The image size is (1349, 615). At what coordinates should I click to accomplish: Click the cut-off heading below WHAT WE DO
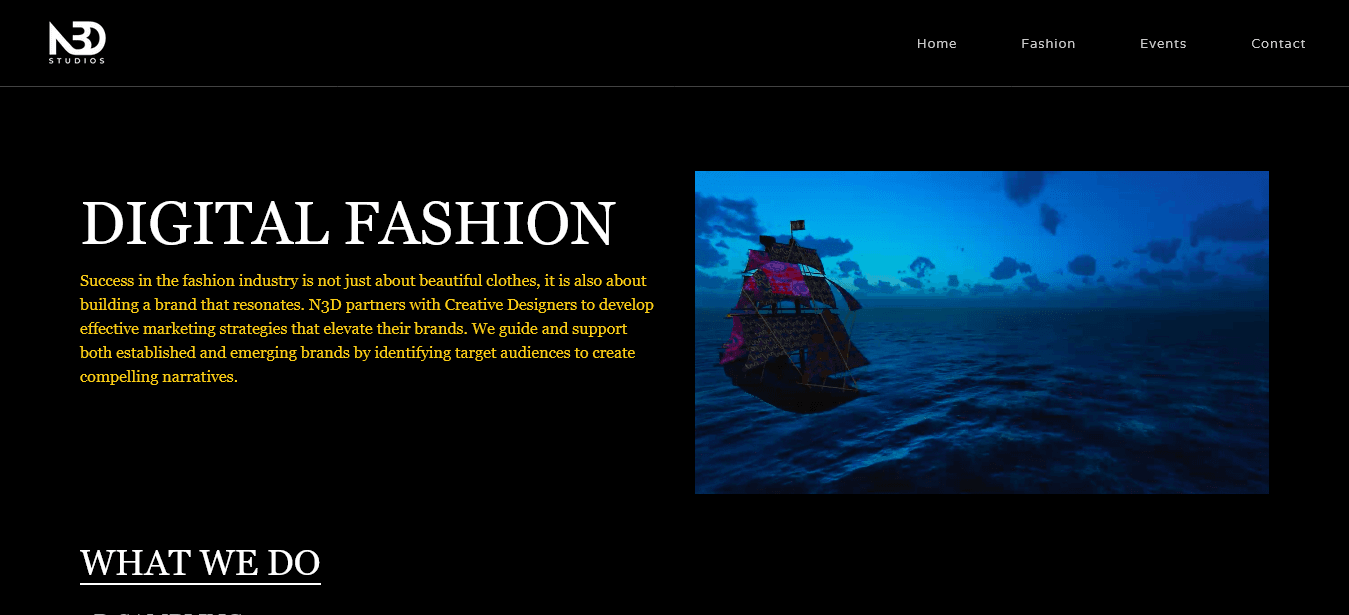click(x=165, y=612)
